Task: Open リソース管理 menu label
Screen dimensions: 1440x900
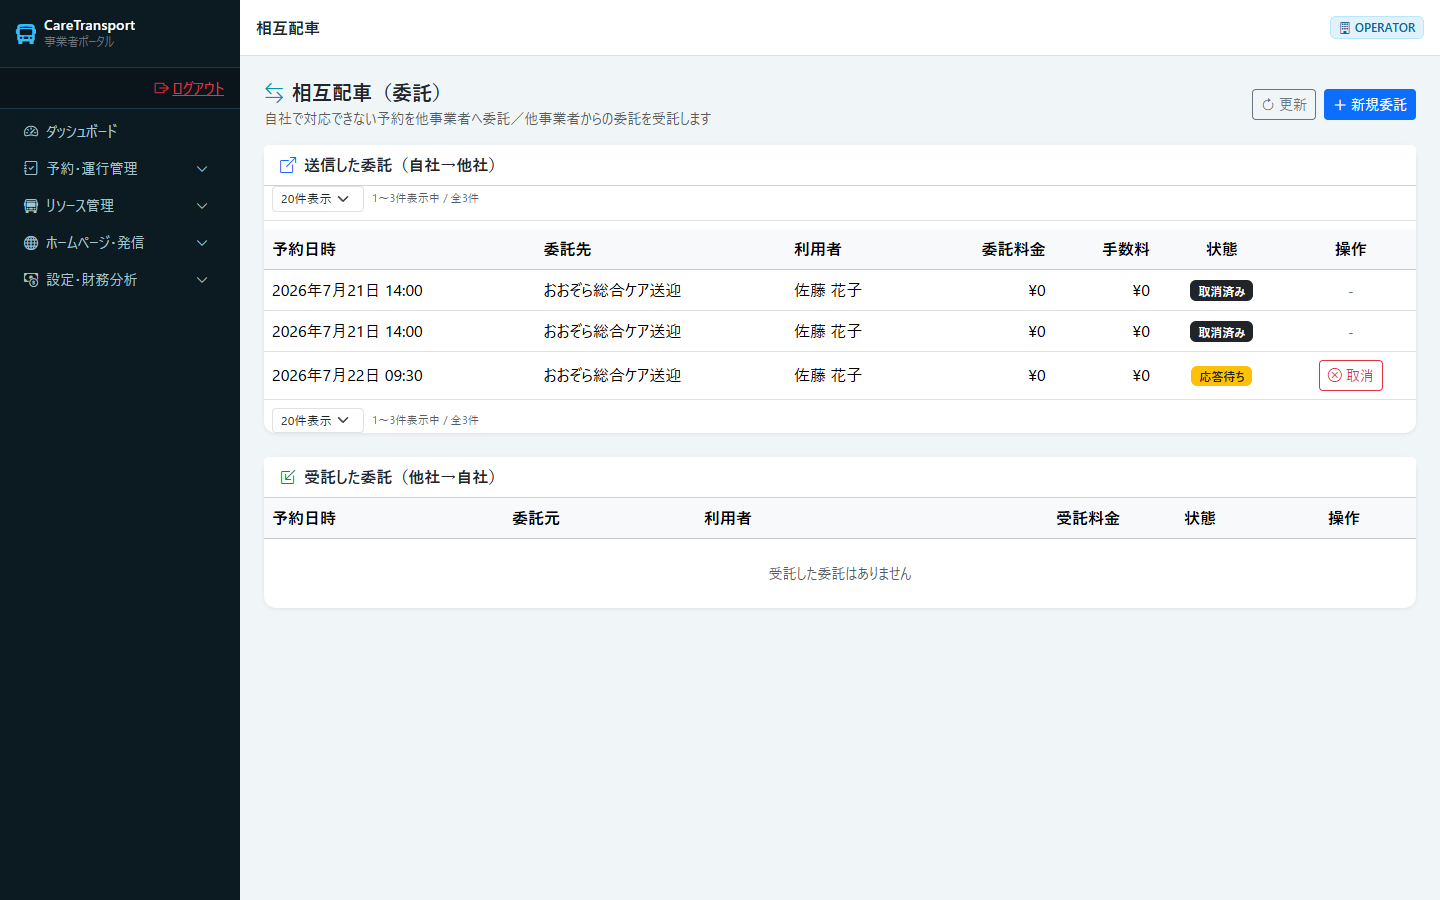Action: 80,206
